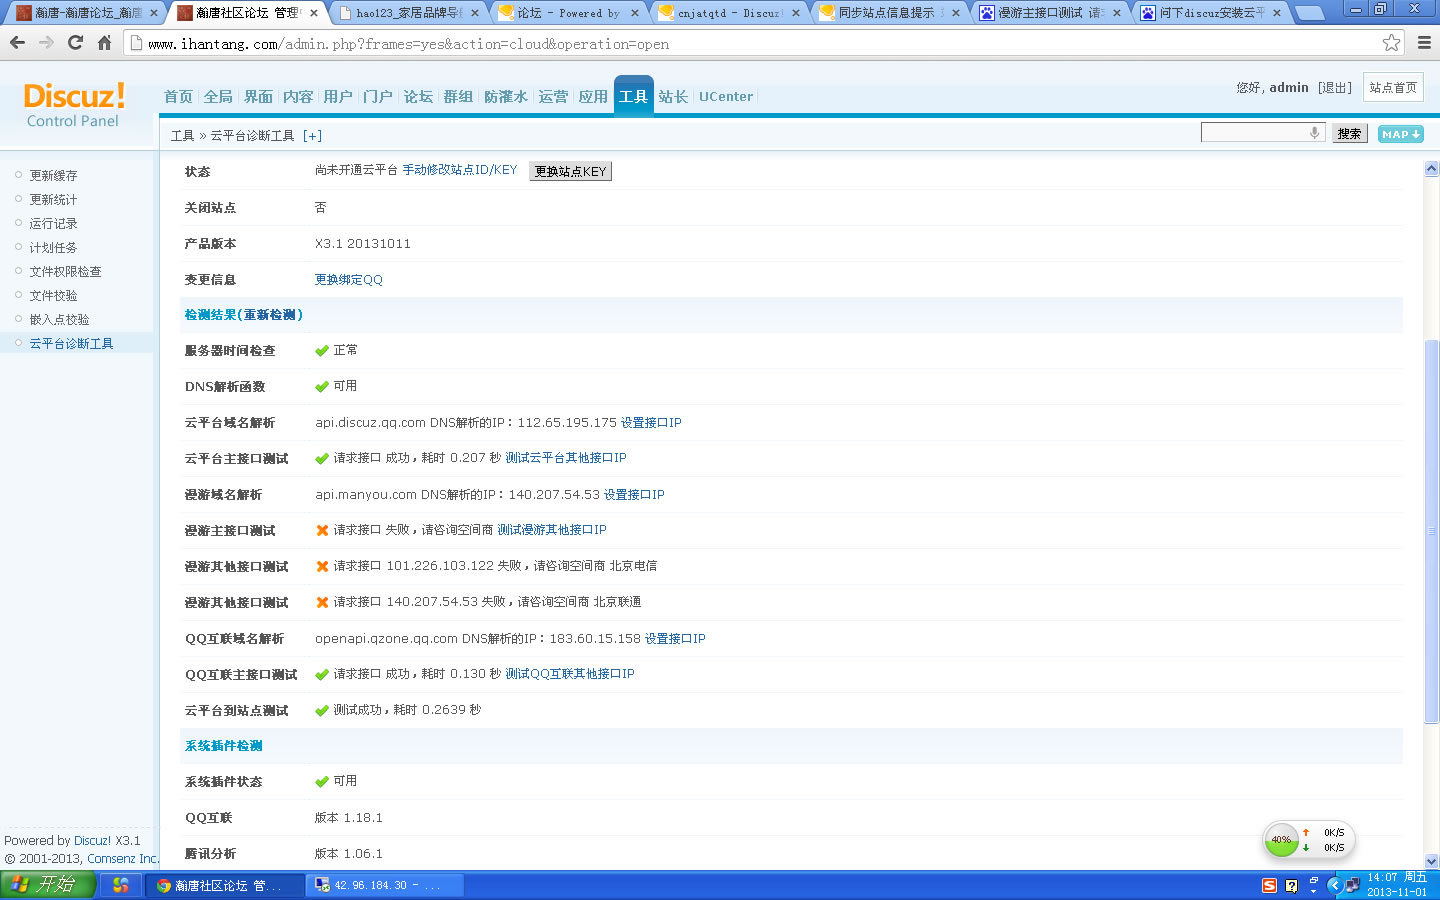Open the 全局 top menu
This screenshot has height=900, width=1440.
(x=218, y=96)
